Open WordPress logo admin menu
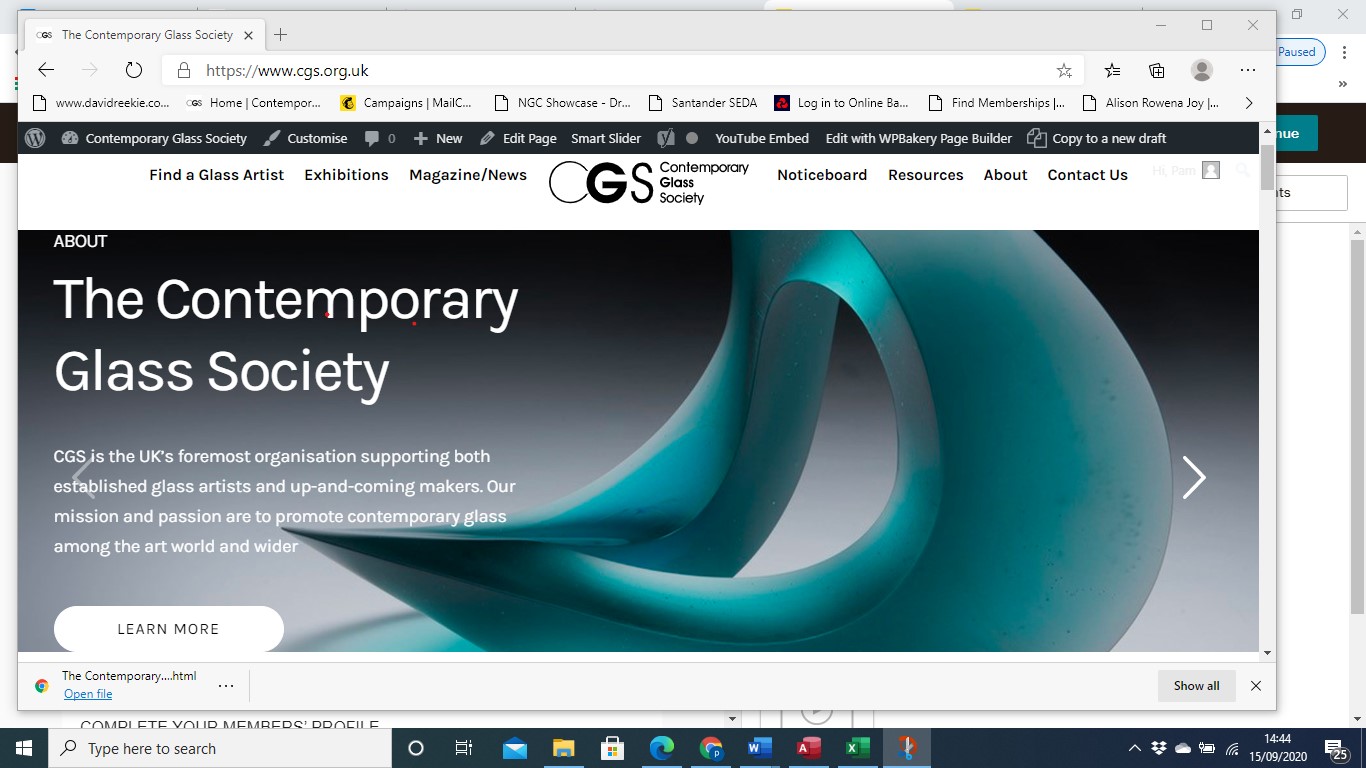 click(35, 138)
